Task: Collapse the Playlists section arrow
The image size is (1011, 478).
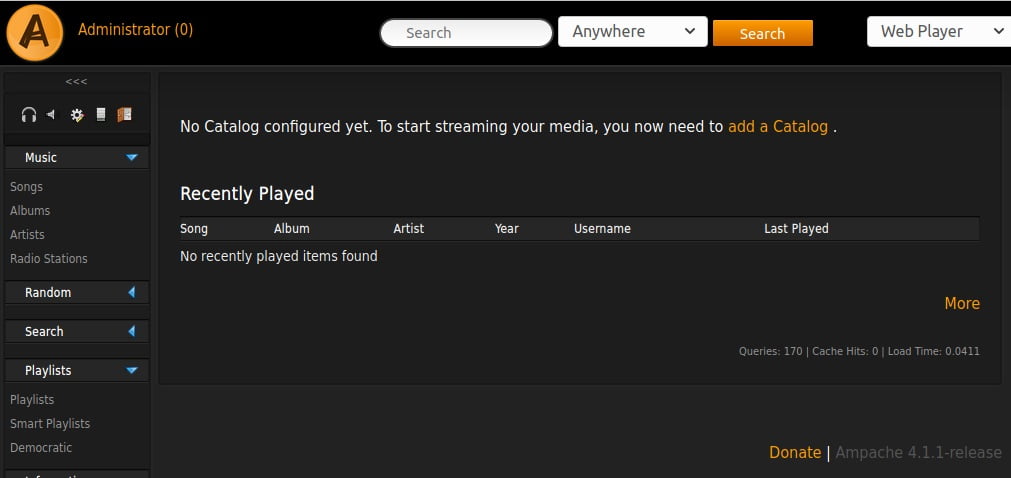Action: pos(132,370)
